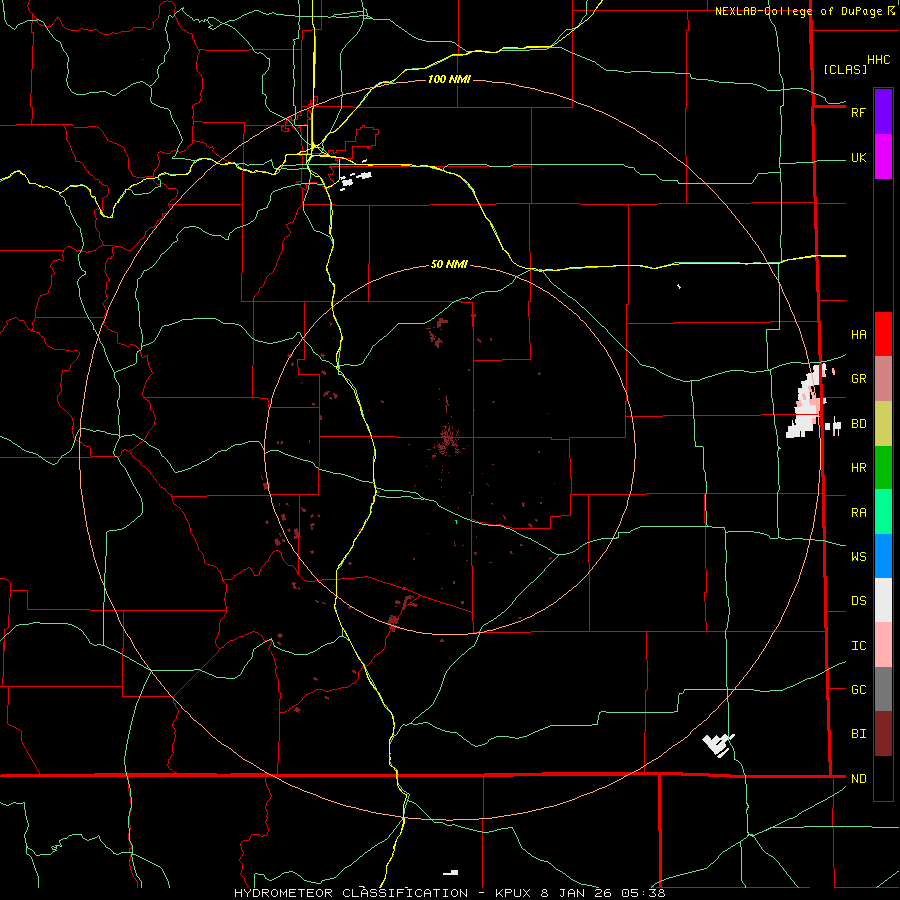Click the purple RF legend color swatch
The height and width of the screenshot is (900, 900).
(x=883, y=112)
